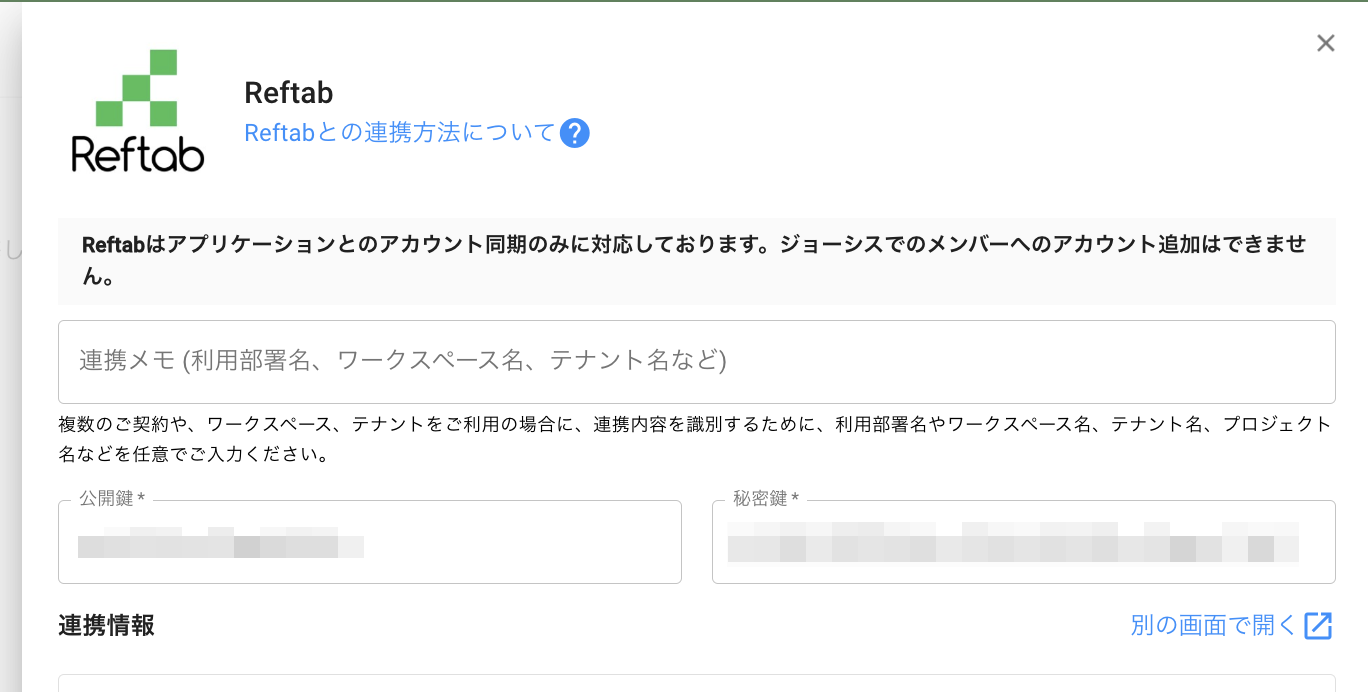The height and width of the screenshot is (692, 1368).
Task: Close the Reftab integration dialog
Action: coord(1325,43)
